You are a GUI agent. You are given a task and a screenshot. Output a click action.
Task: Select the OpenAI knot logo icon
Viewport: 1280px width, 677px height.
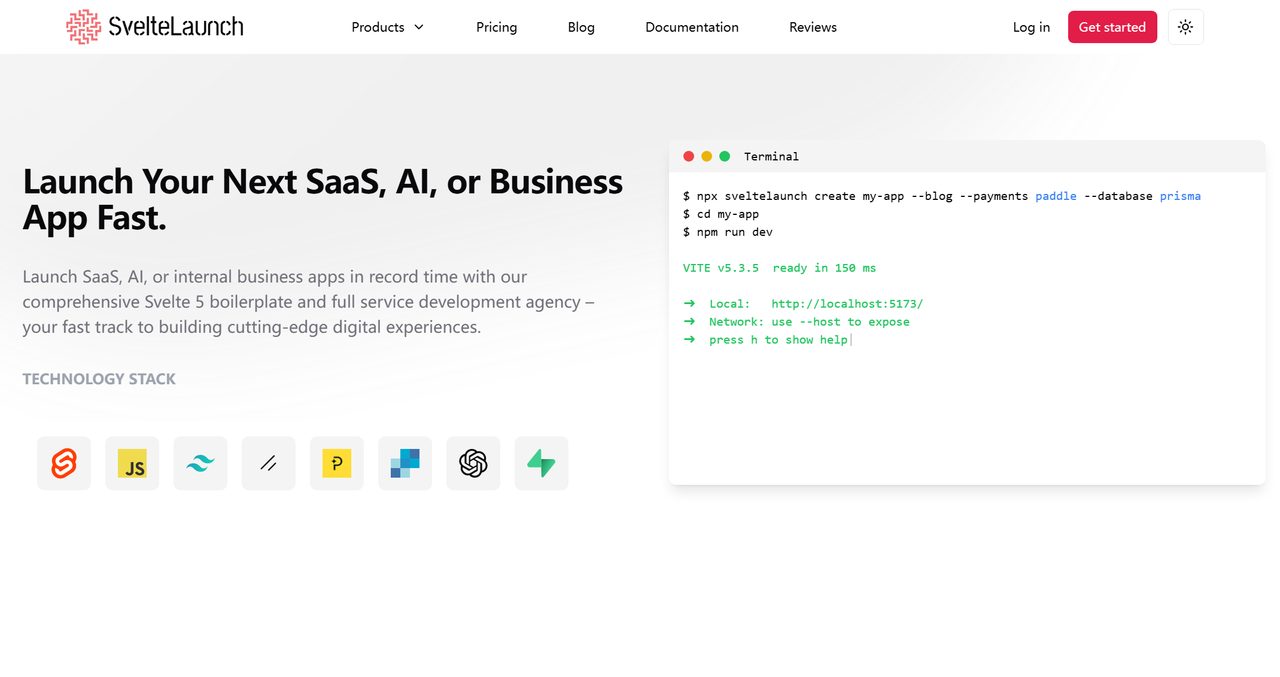(x=473, y=463)
